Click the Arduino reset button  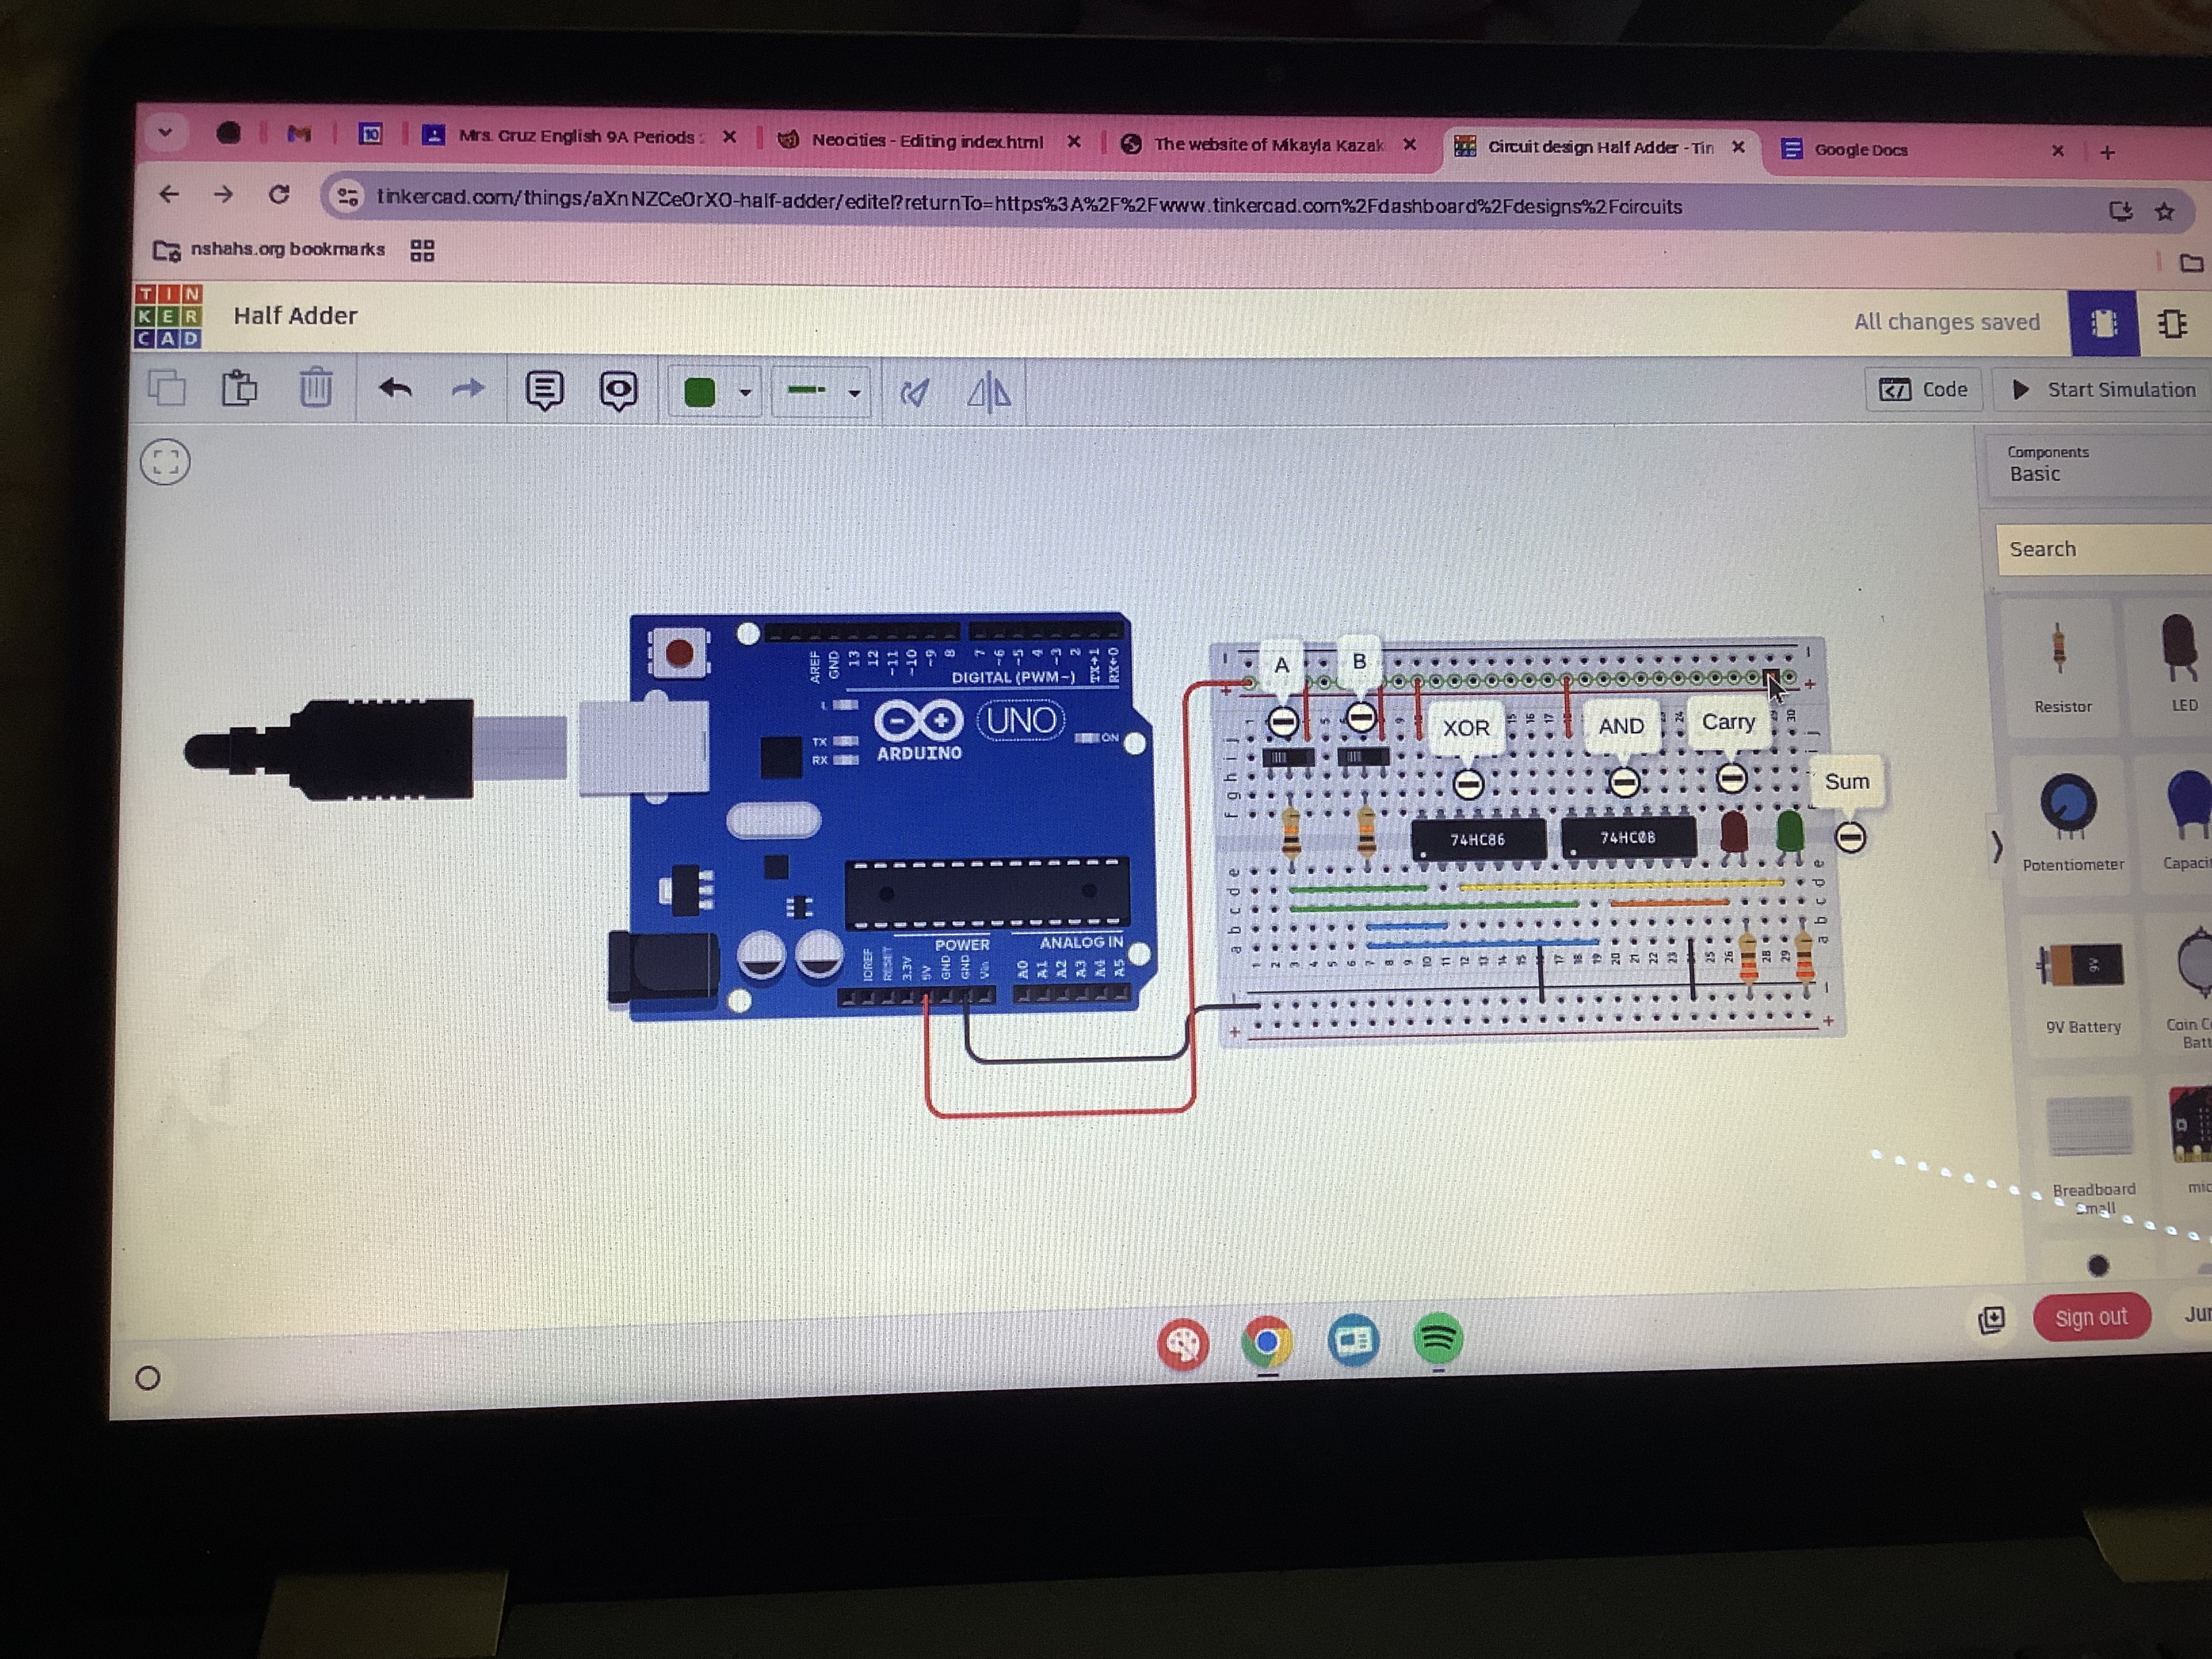679,653
